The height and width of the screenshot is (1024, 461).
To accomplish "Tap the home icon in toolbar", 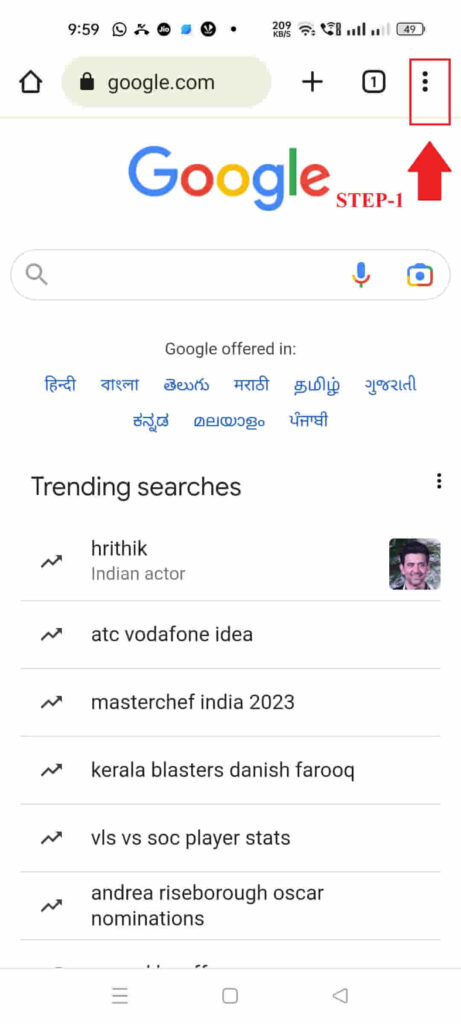I will (31, 82).
